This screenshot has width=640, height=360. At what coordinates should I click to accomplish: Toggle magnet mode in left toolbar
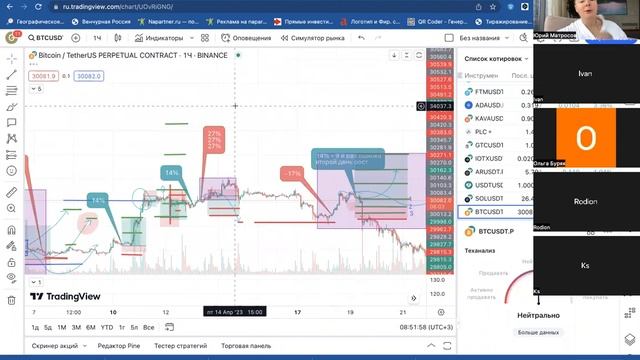pos(11,230)
